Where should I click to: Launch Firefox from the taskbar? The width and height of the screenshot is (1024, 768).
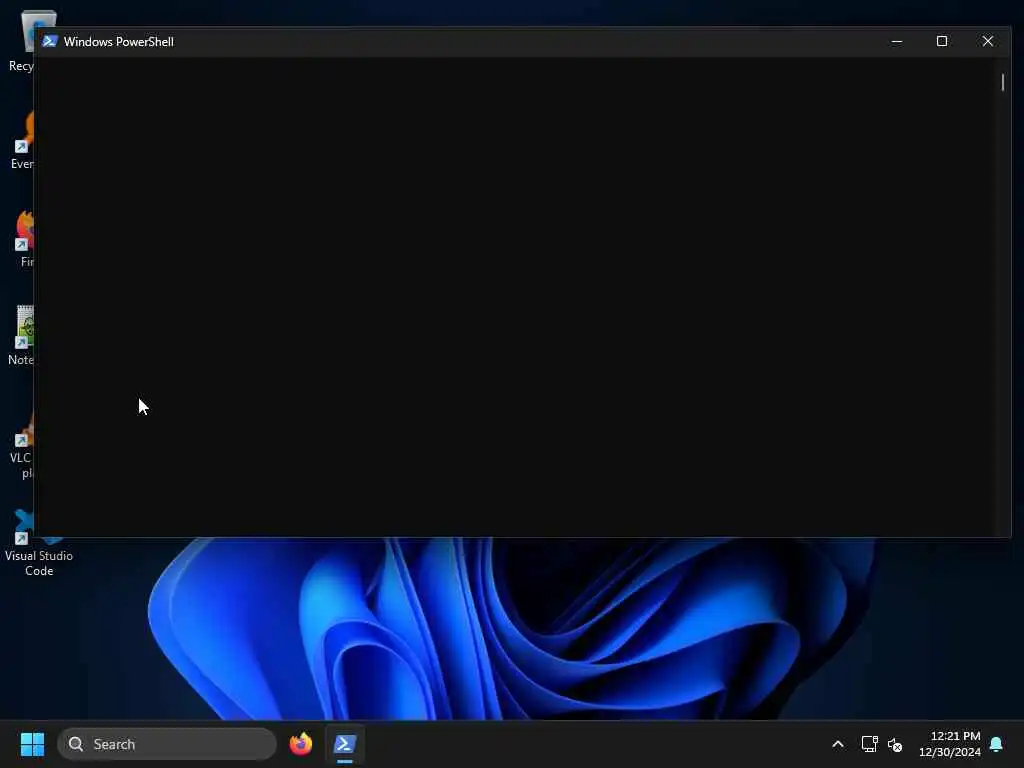click(301, 744)
